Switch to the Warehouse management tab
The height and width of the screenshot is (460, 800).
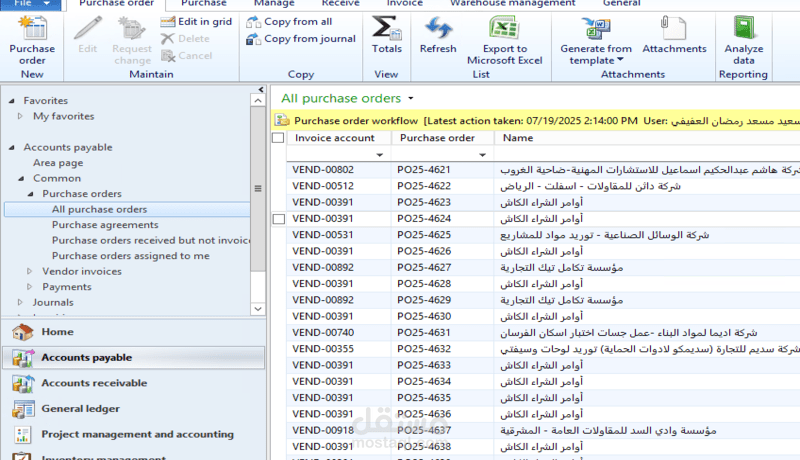point(512,4)
